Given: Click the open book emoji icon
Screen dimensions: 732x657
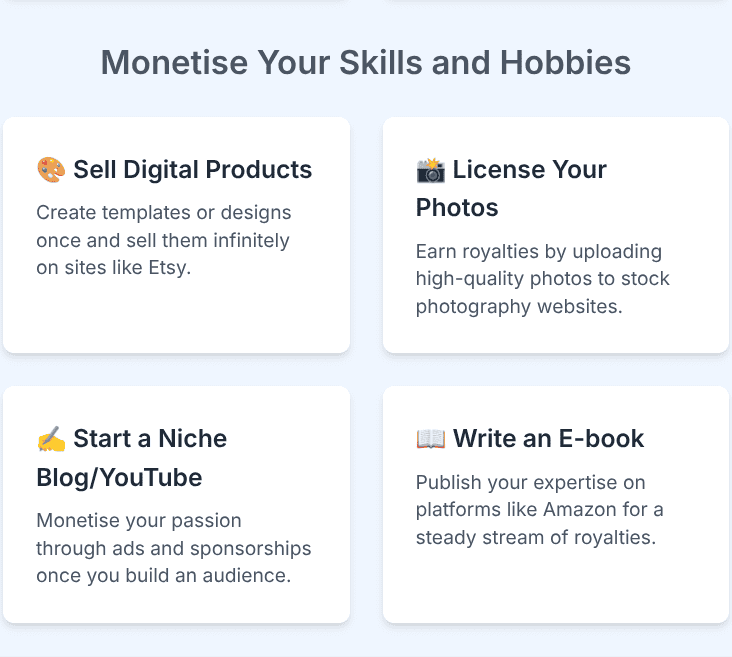Looking at the screenshot, I should pos(430,439).
